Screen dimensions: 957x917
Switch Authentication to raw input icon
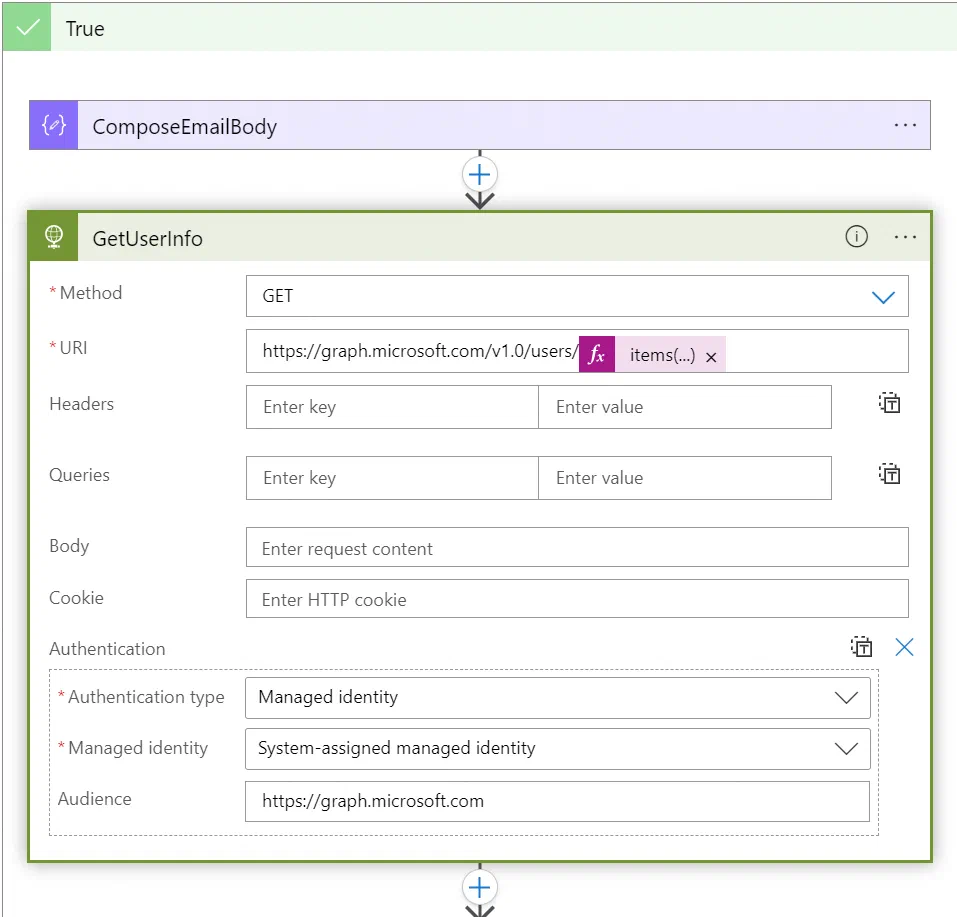(861, 647)
